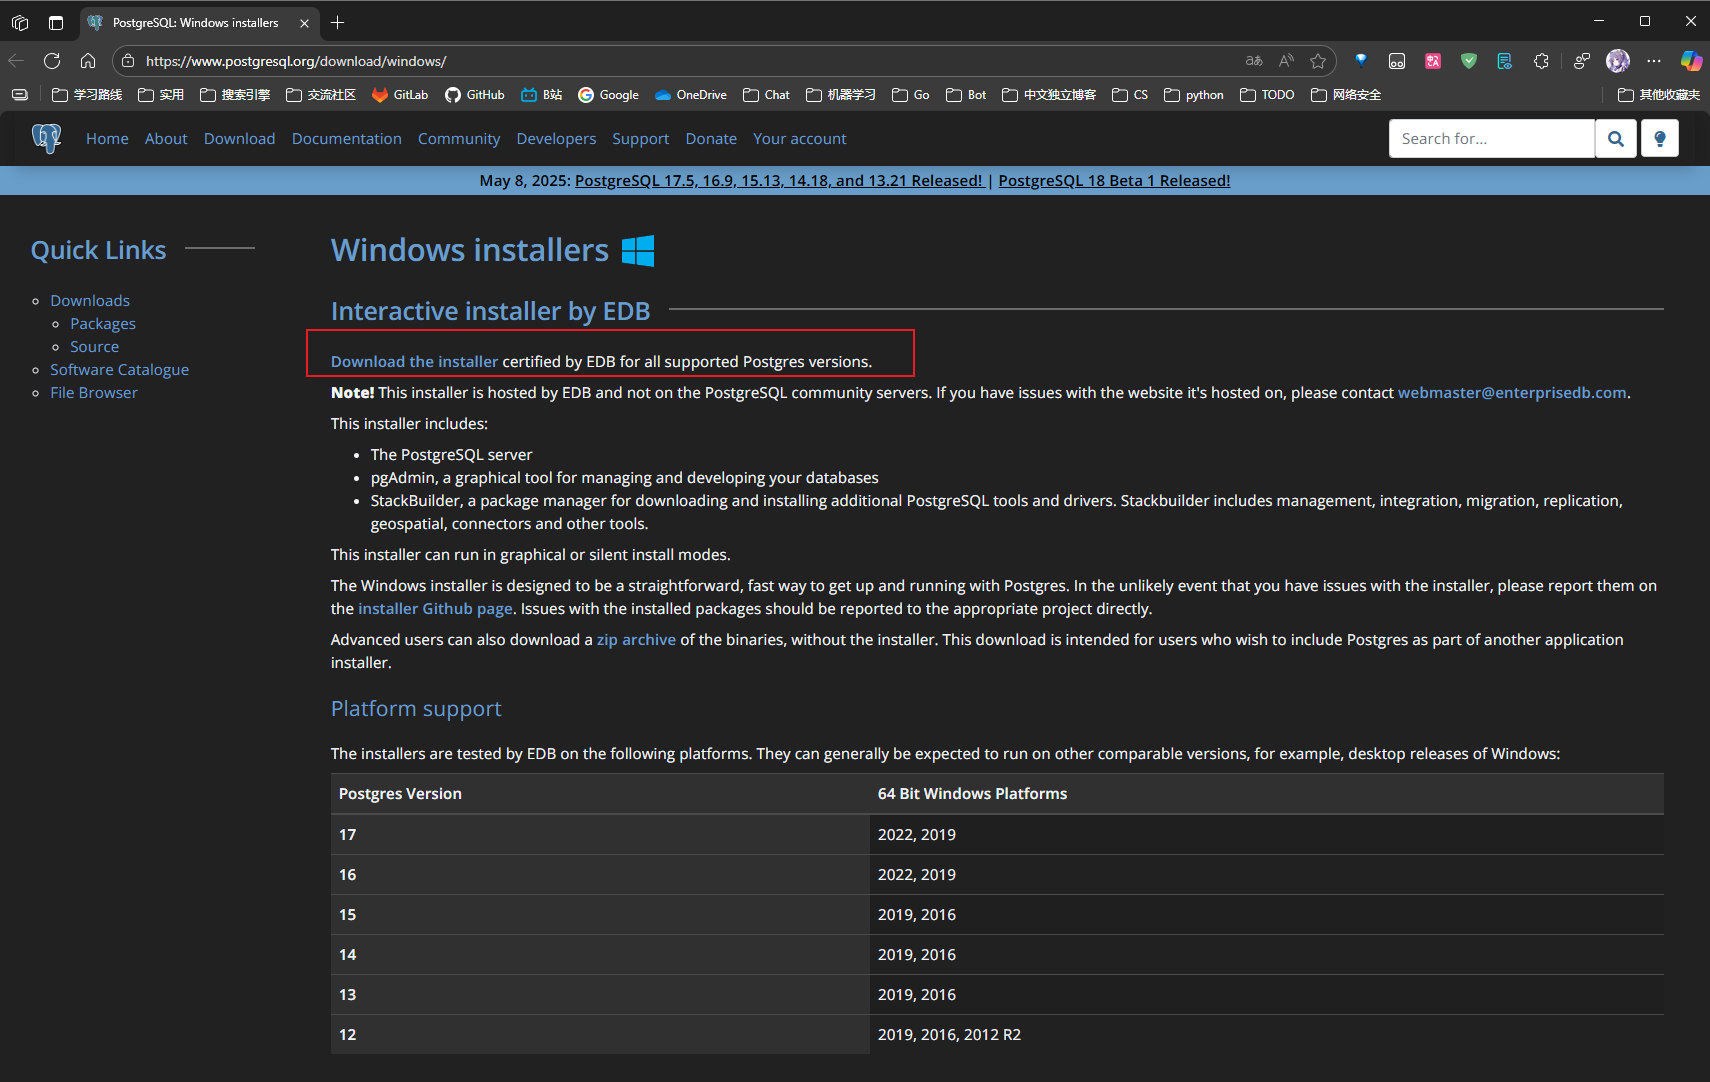1710x1082 pixels.
Task: Click the OneDrive bookmark
Action: pyautogui.click(x=691, y=95)
